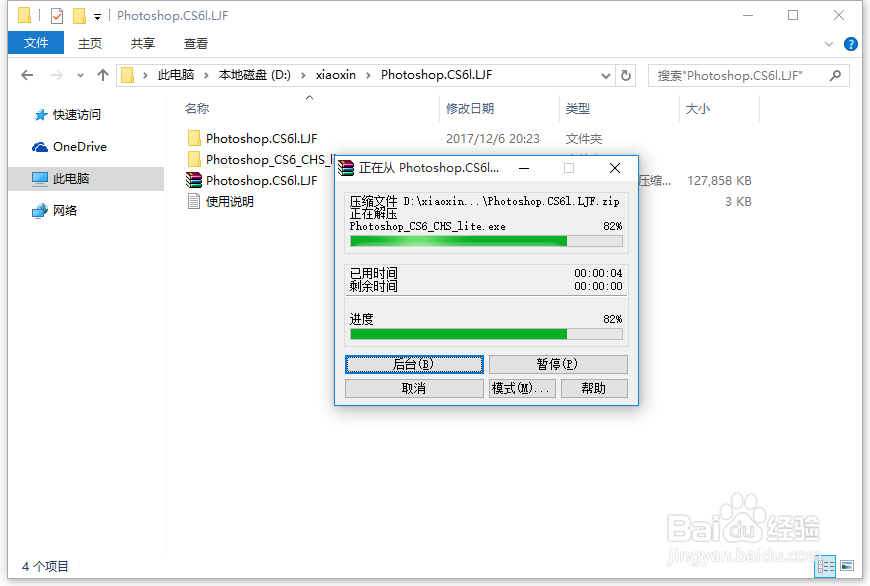Click the Explorer title bar folder icon
870x586 pixels.
pyautogui.click(x=24, y=15)
